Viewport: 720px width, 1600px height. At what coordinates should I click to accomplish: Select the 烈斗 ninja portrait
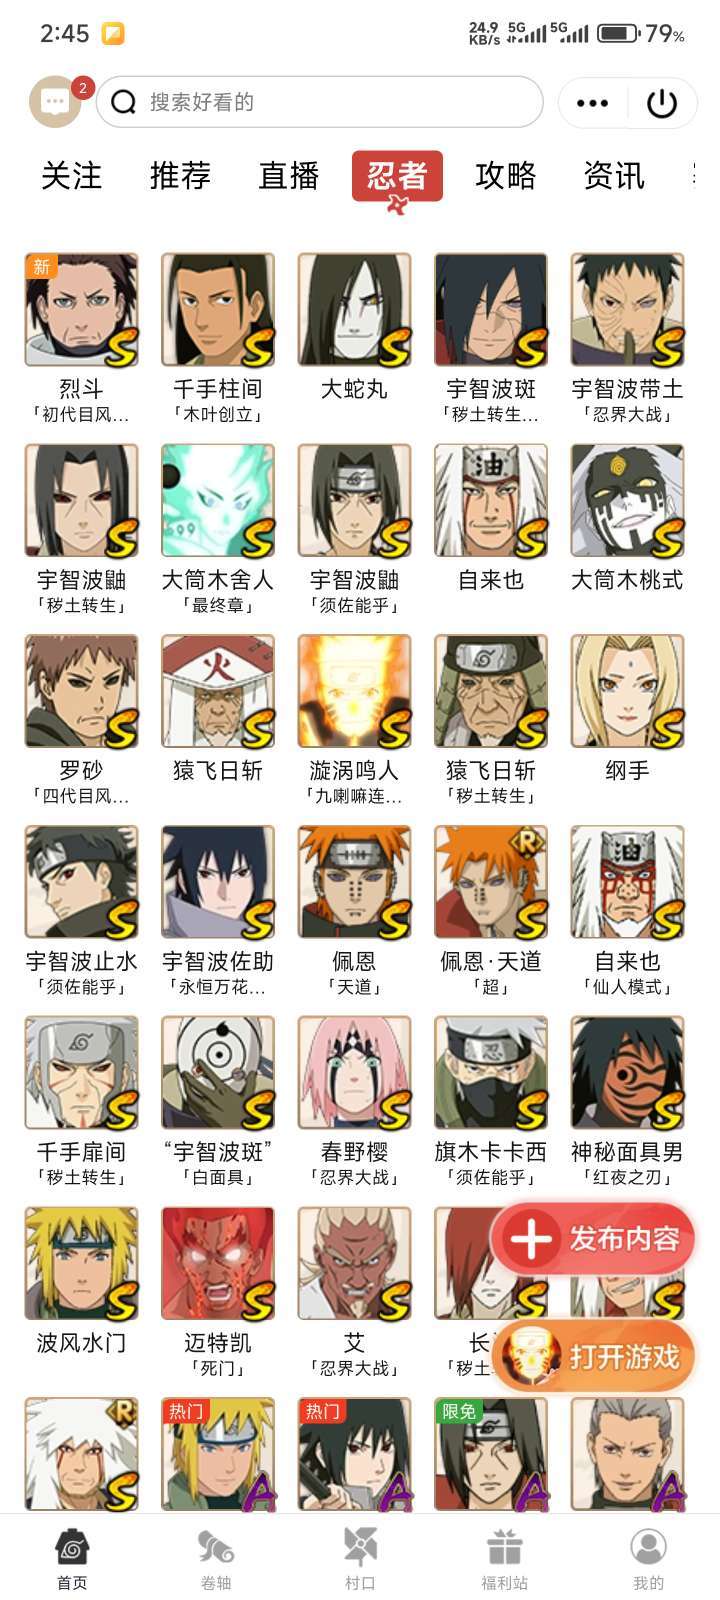[x=82, y=310]
